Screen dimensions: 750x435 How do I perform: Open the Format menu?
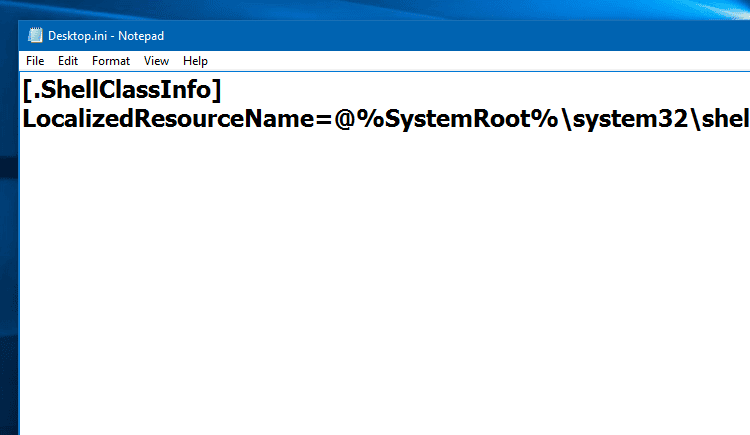click(x=111, y=61)
